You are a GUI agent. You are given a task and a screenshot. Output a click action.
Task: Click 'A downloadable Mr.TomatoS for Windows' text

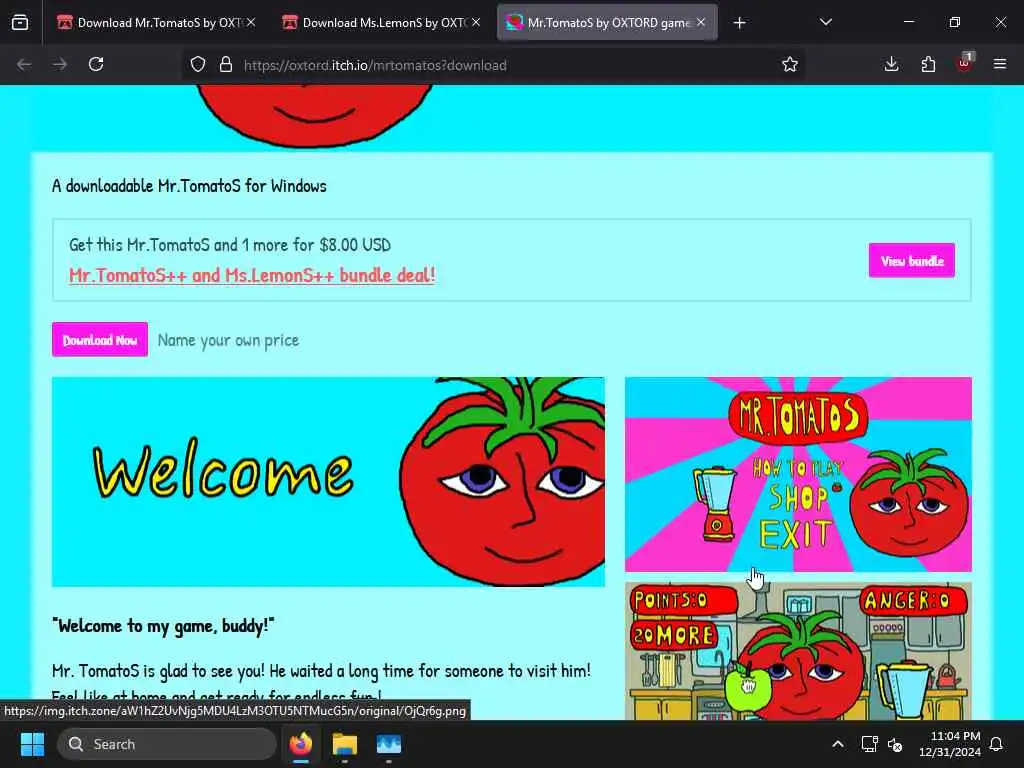point(189,186)
